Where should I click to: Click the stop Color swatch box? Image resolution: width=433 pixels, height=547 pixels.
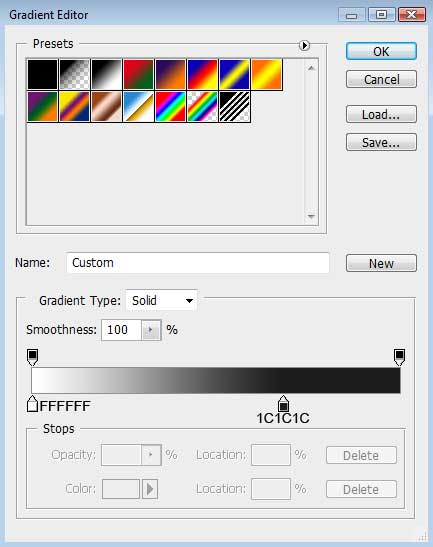coord(121,489)
